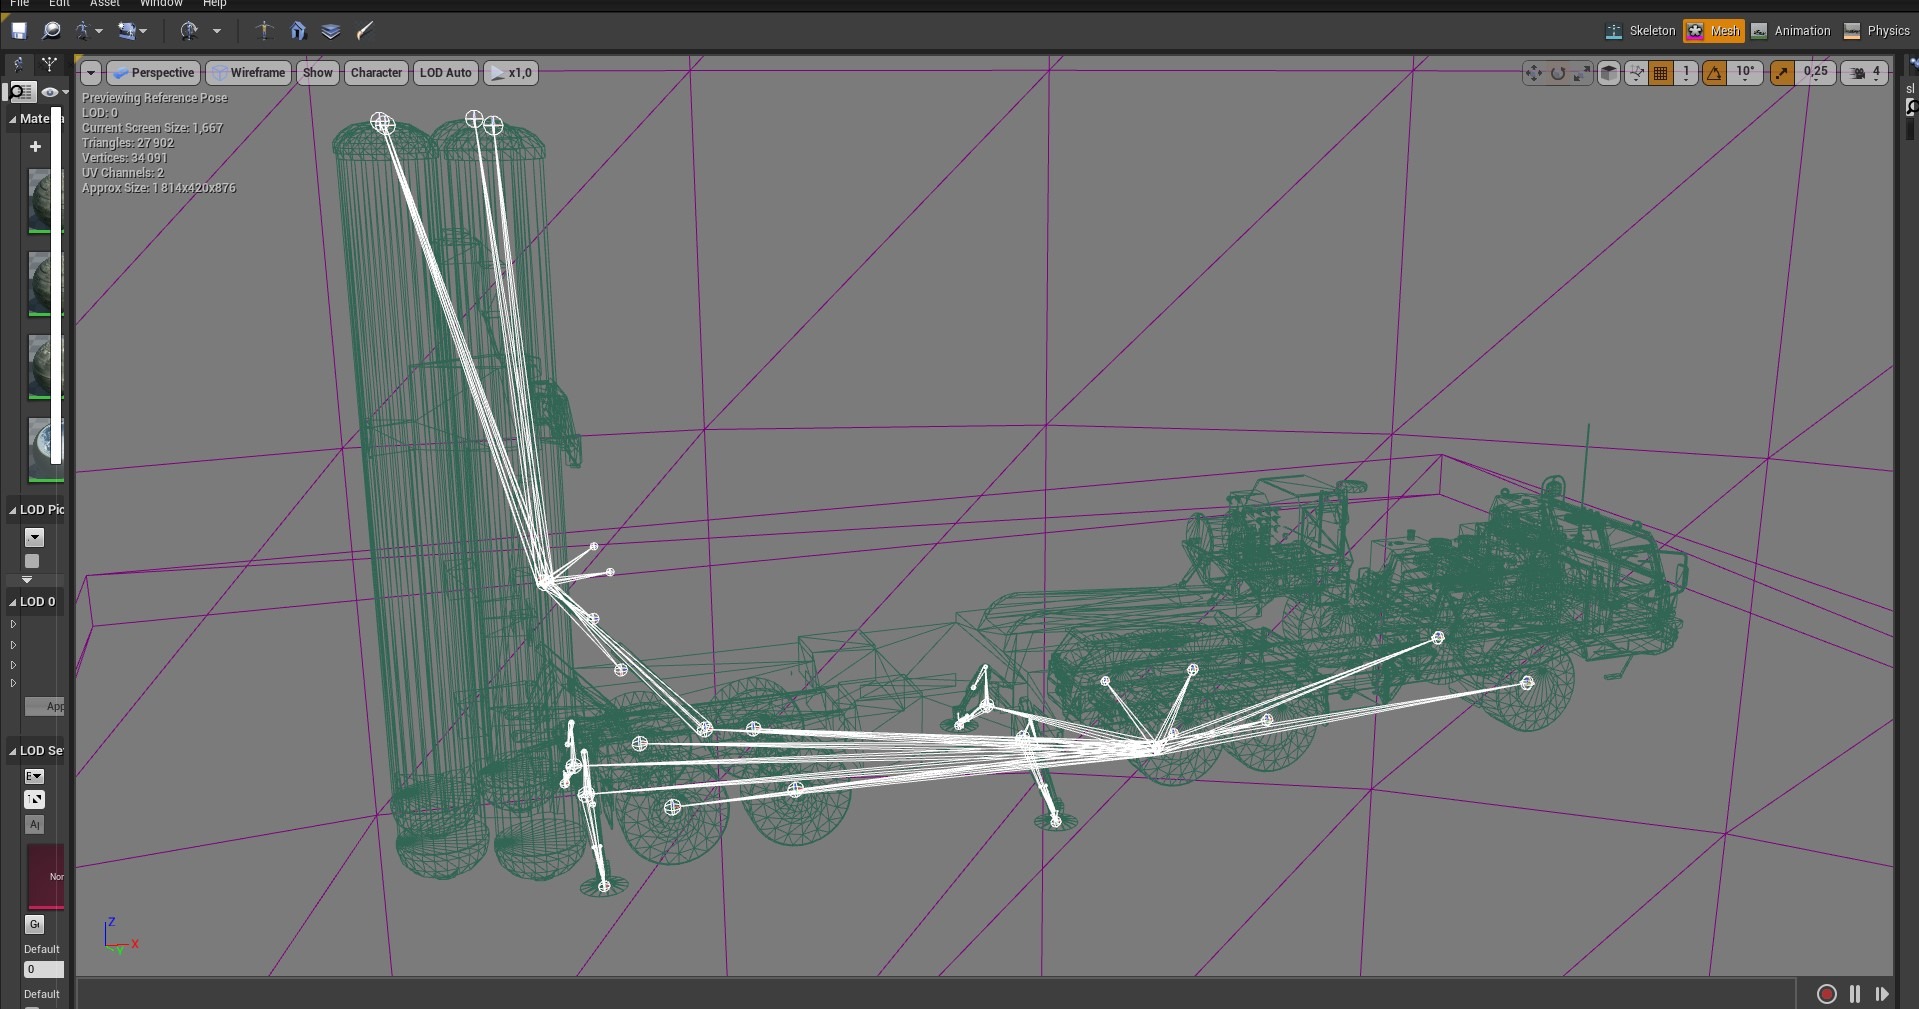This screenshot has height=1009, width=1919.
Task: Open the Create Asset running-figure icon
Action: click(83, 31)
